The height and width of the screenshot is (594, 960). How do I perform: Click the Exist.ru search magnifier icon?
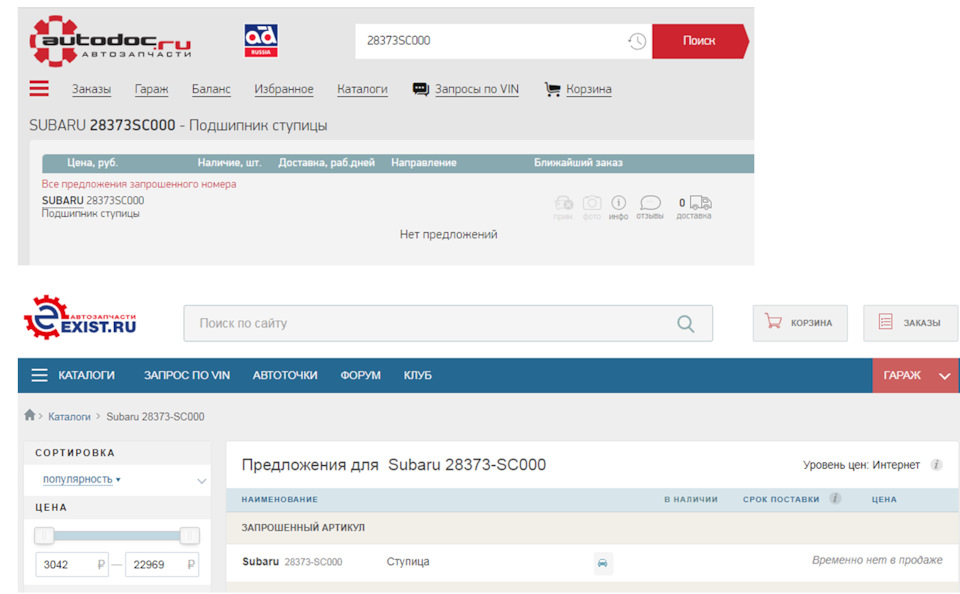click(685, 323)
